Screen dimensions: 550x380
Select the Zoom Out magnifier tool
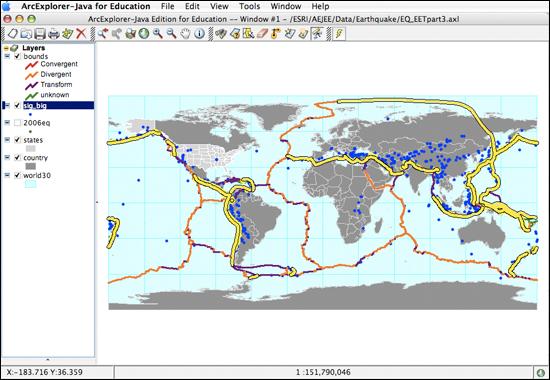(171, 34)
